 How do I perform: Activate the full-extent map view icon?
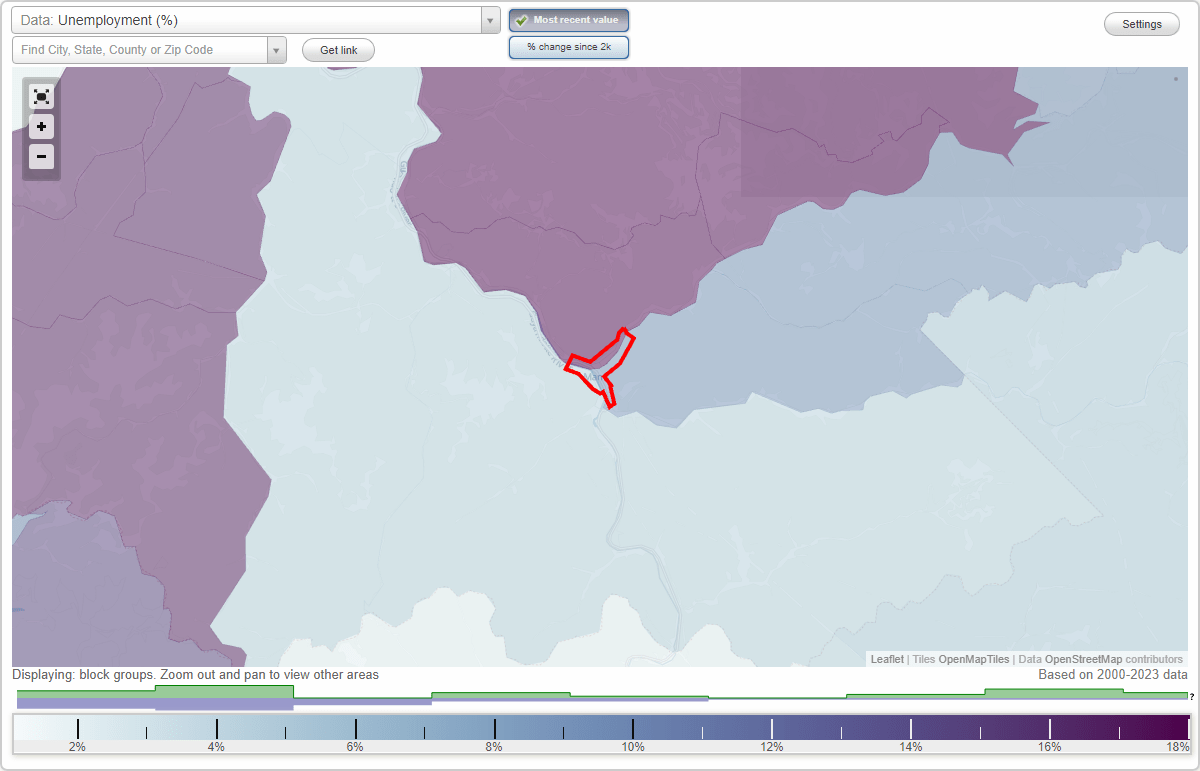click(x=41, y=96)
